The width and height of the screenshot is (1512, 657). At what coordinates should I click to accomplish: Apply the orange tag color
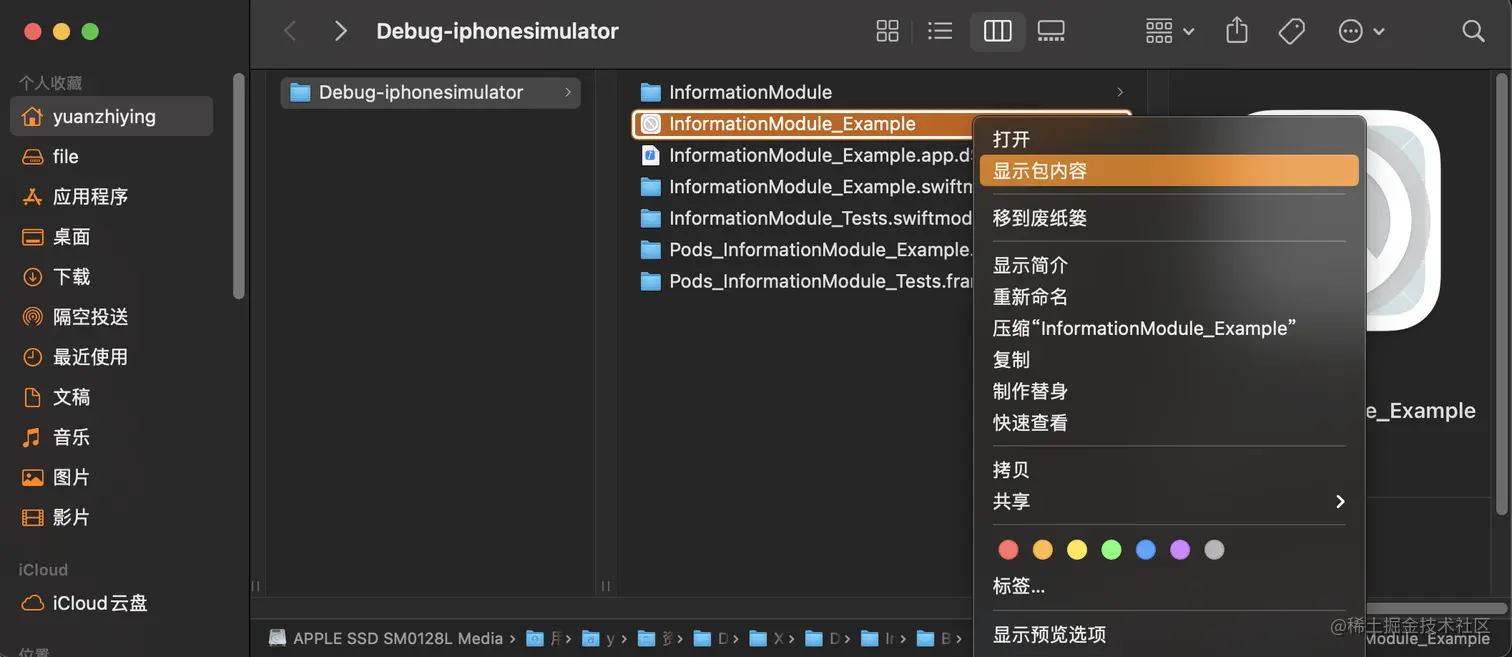(x=1042, y=549)
